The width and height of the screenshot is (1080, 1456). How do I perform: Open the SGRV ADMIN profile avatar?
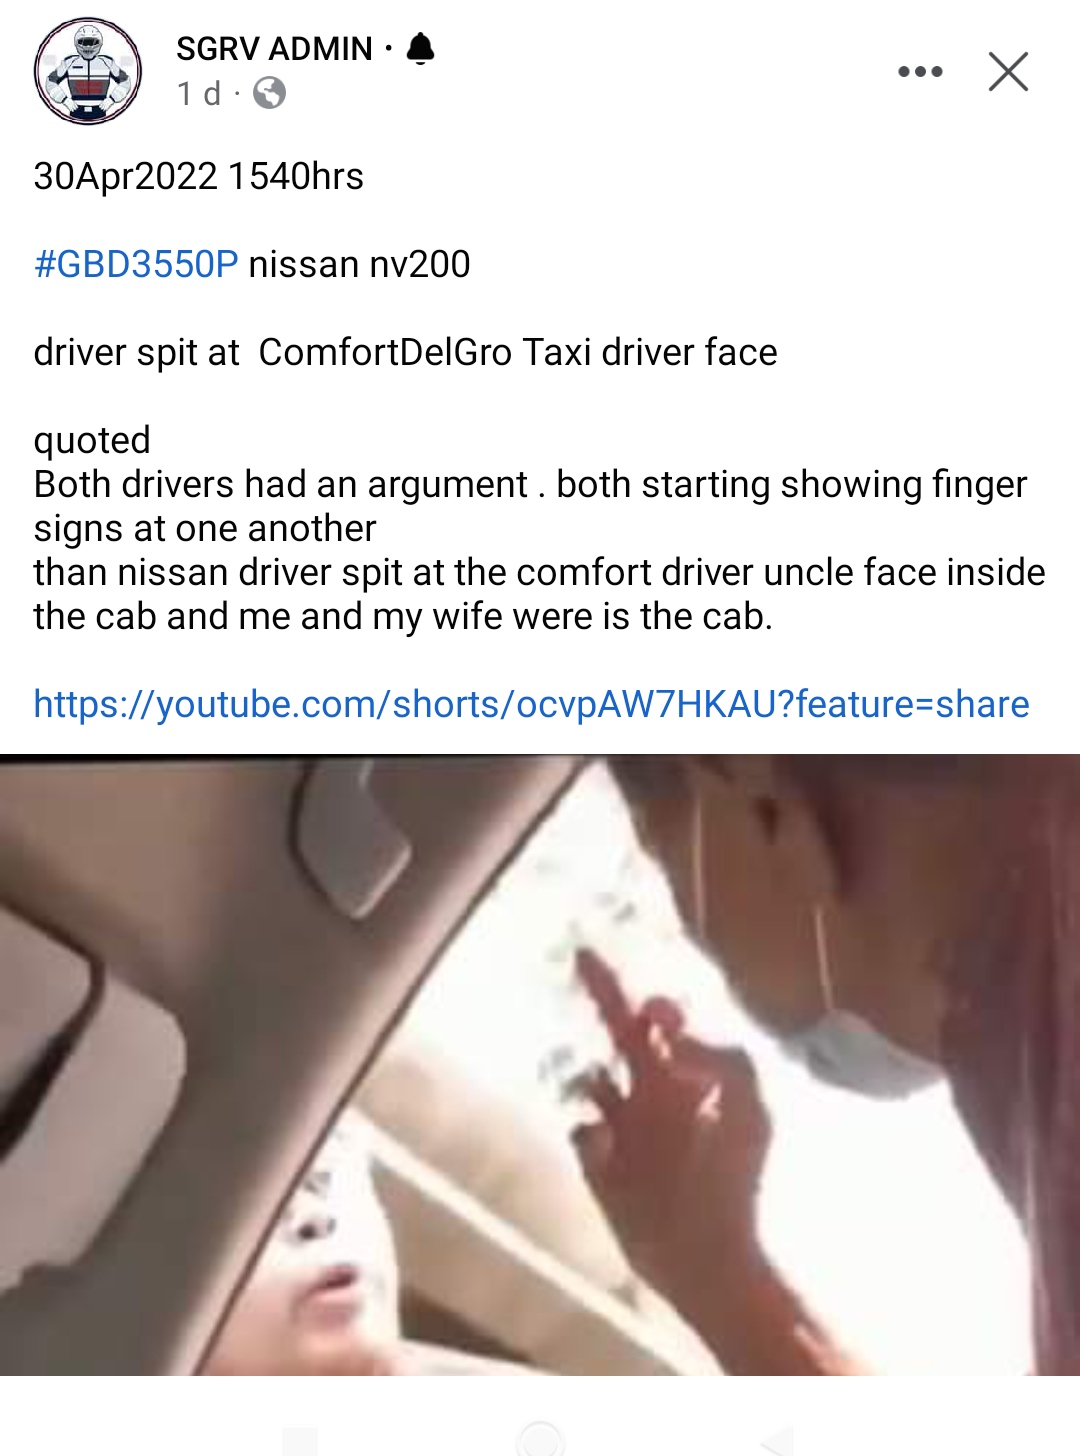pos(88,71)
